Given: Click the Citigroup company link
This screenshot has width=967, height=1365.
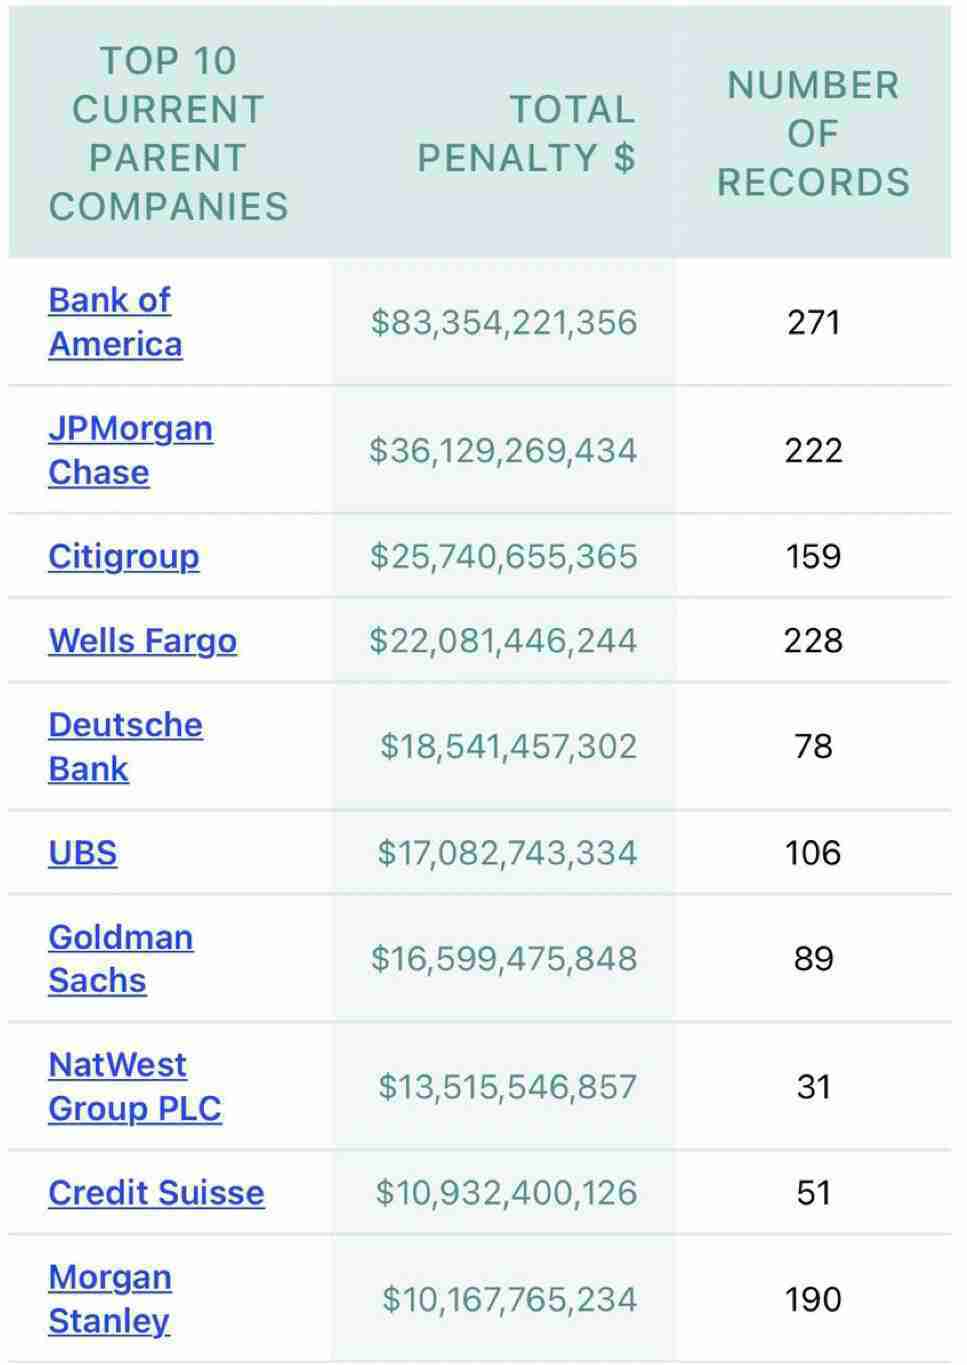Looking at the screenshot, I should coord(123,556).
